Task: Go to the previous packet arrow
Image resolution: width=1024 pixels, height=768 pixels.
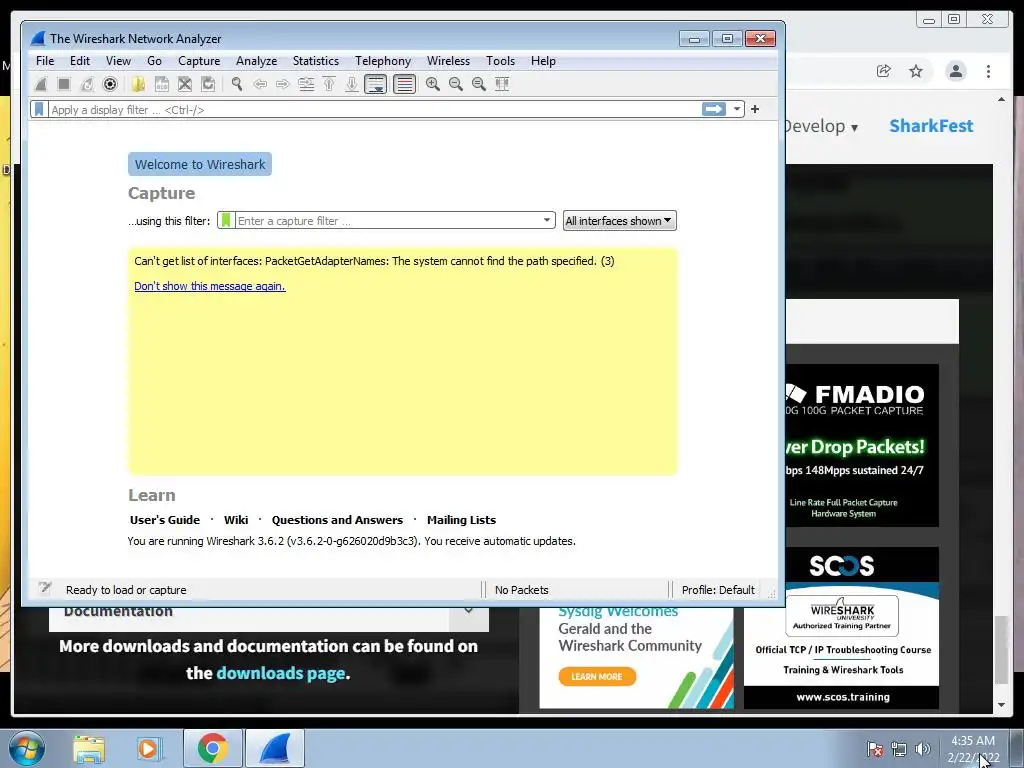Action: tap(260, 84)
